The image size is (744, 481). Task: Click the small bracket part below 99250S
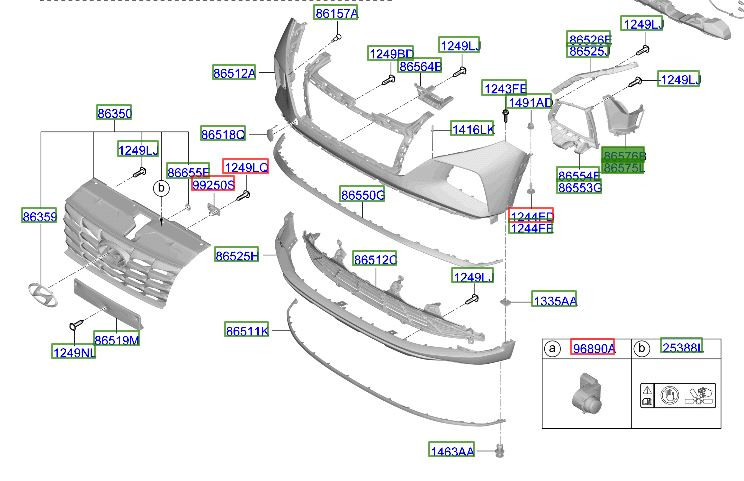point(212,208)
